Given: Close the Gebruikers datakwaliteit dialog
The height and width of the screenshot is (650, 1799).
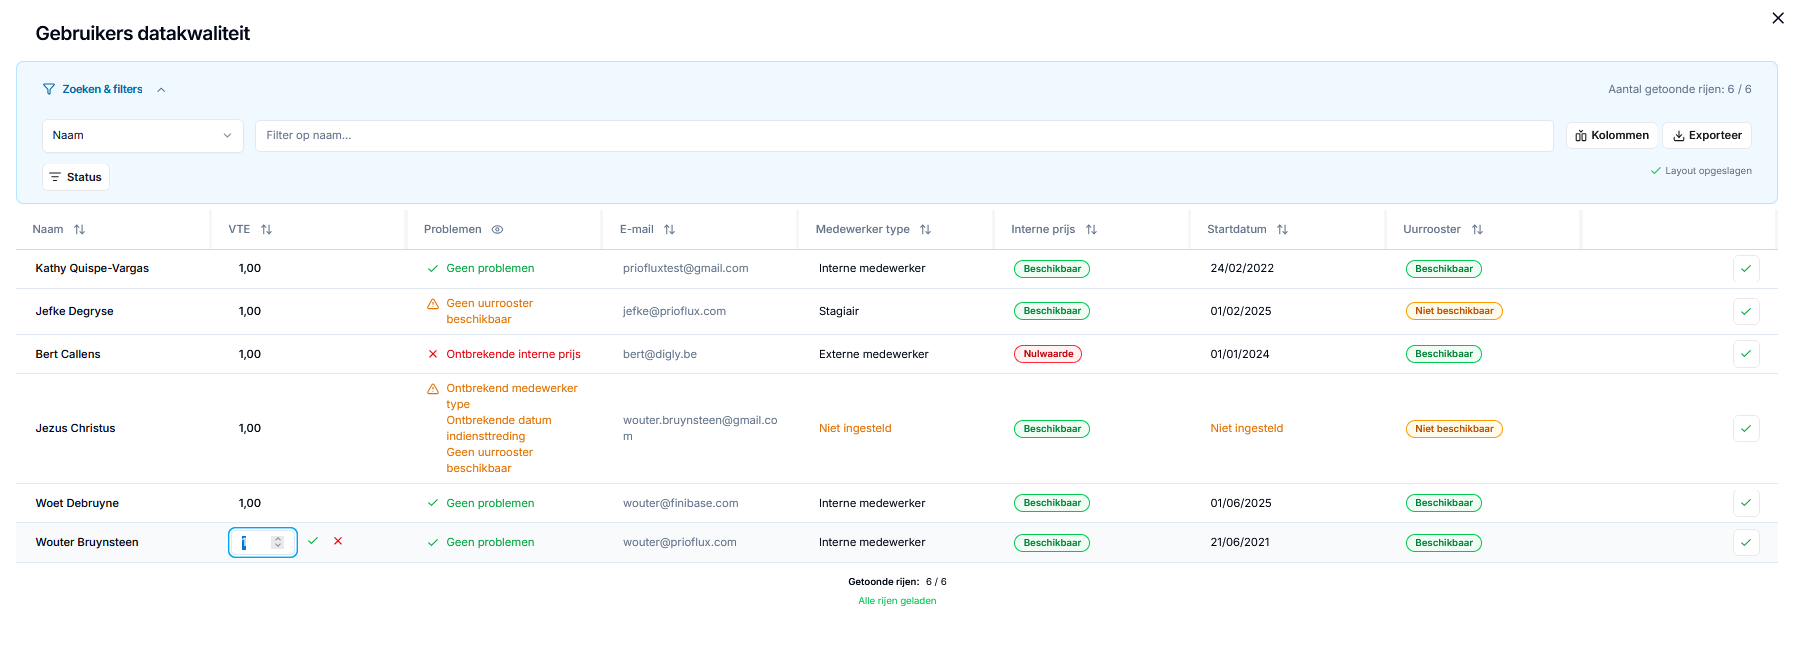Looking at the screenshot, I should pyautogui.click(x=1777, y=18).
